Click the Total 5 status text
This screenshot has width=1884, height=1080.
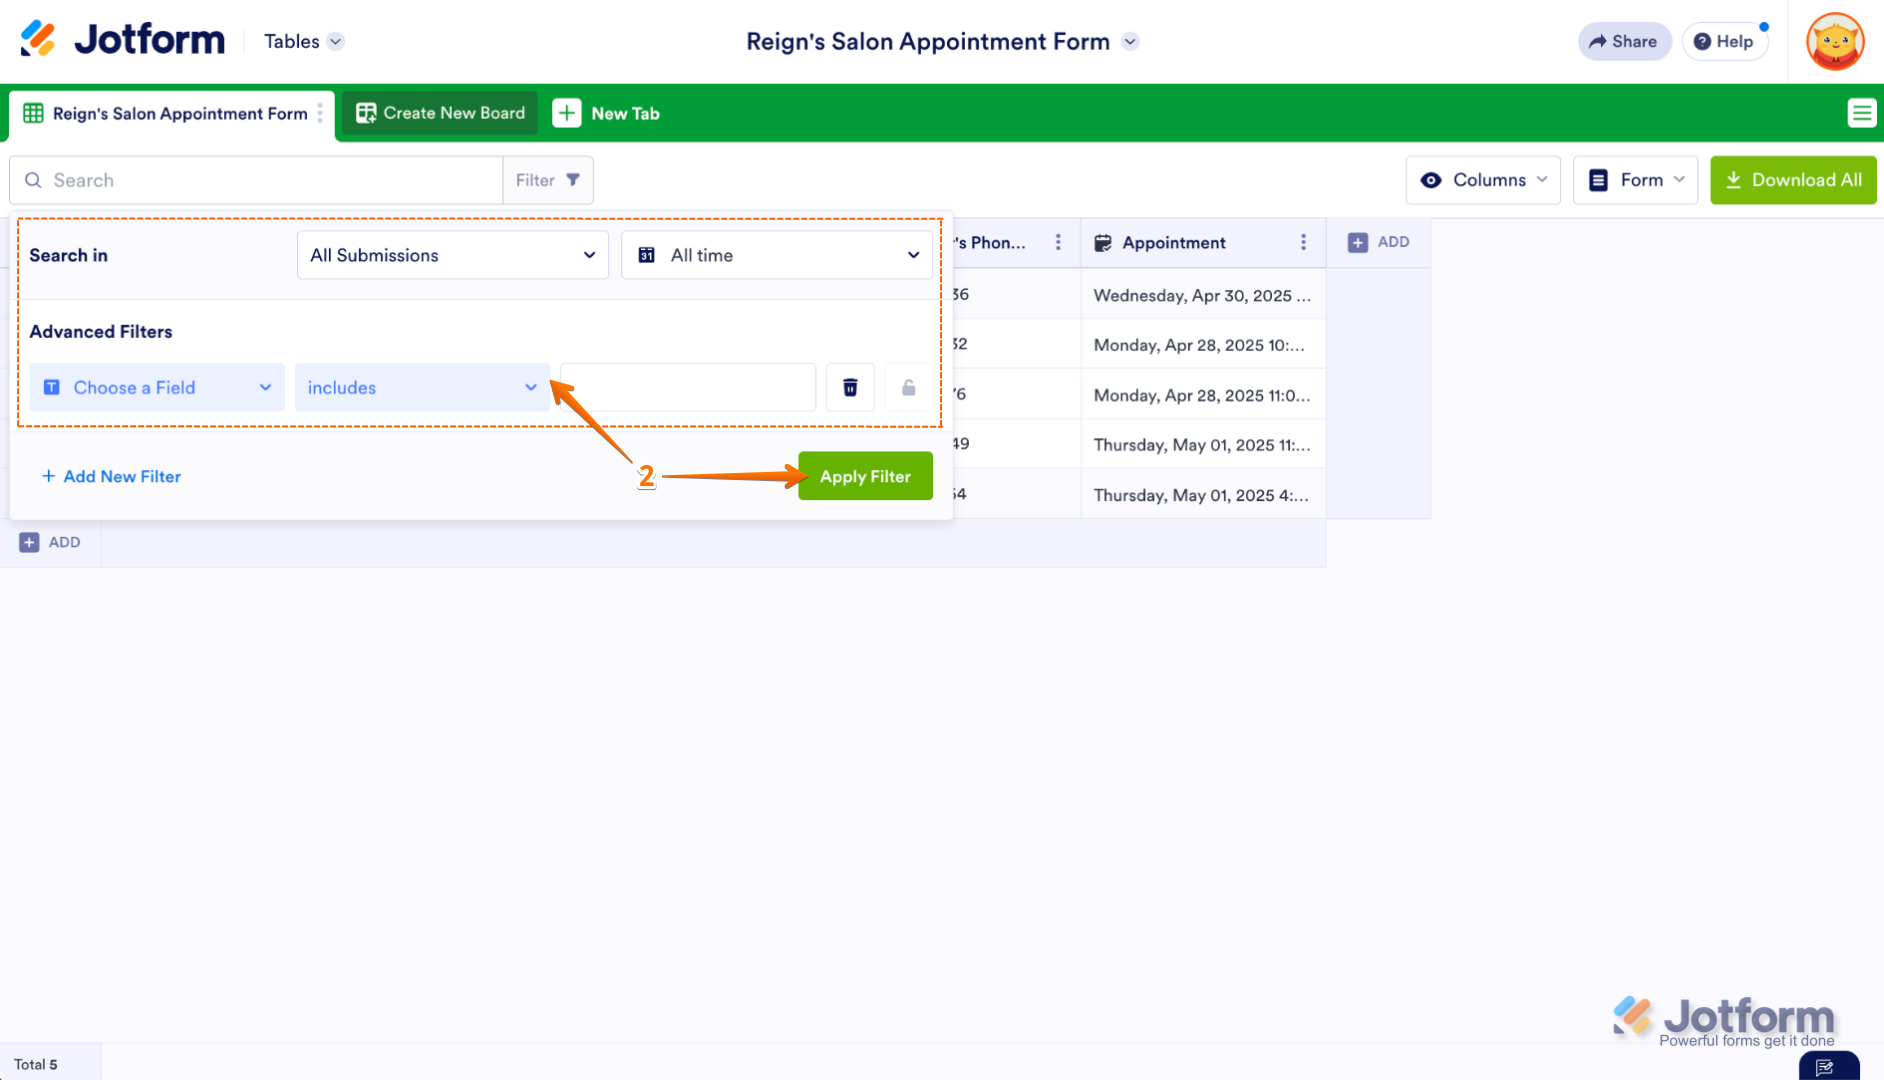[x=36, y=1064]
